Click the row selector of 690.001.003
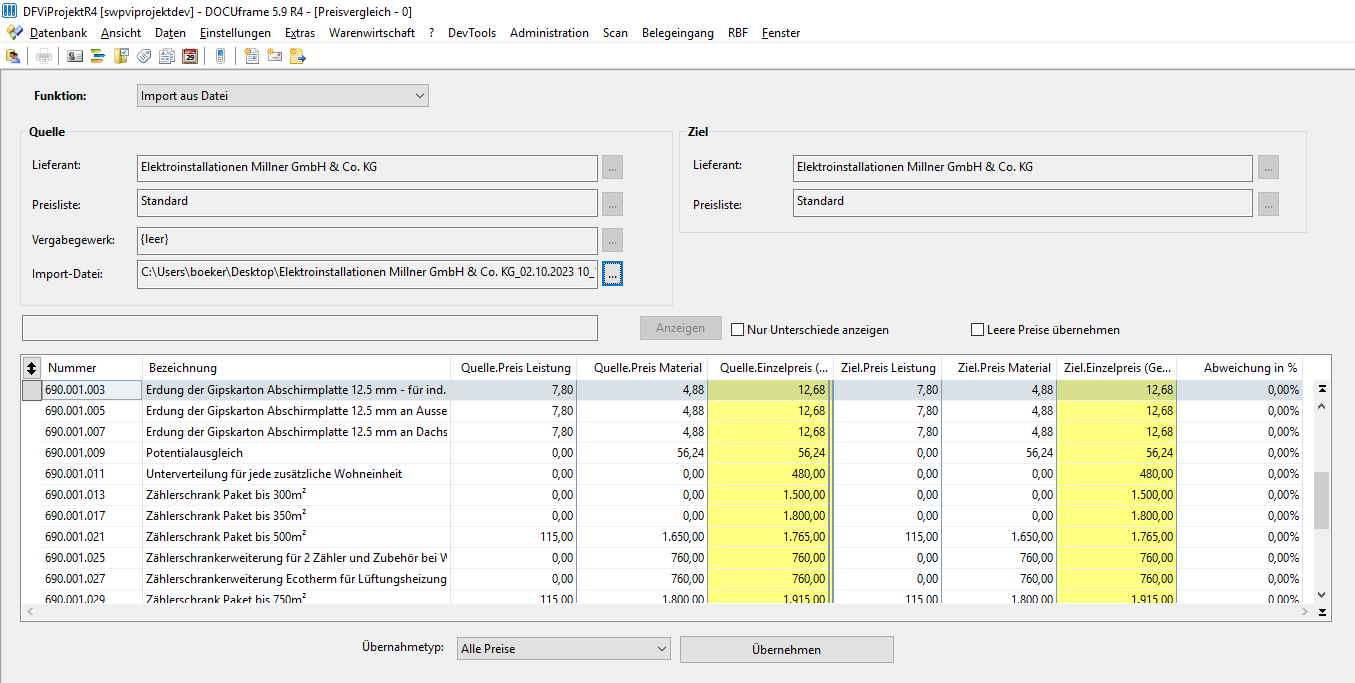Image resolution: width=1355 pixels, height=683 pixels. click(x=31, y=390)
